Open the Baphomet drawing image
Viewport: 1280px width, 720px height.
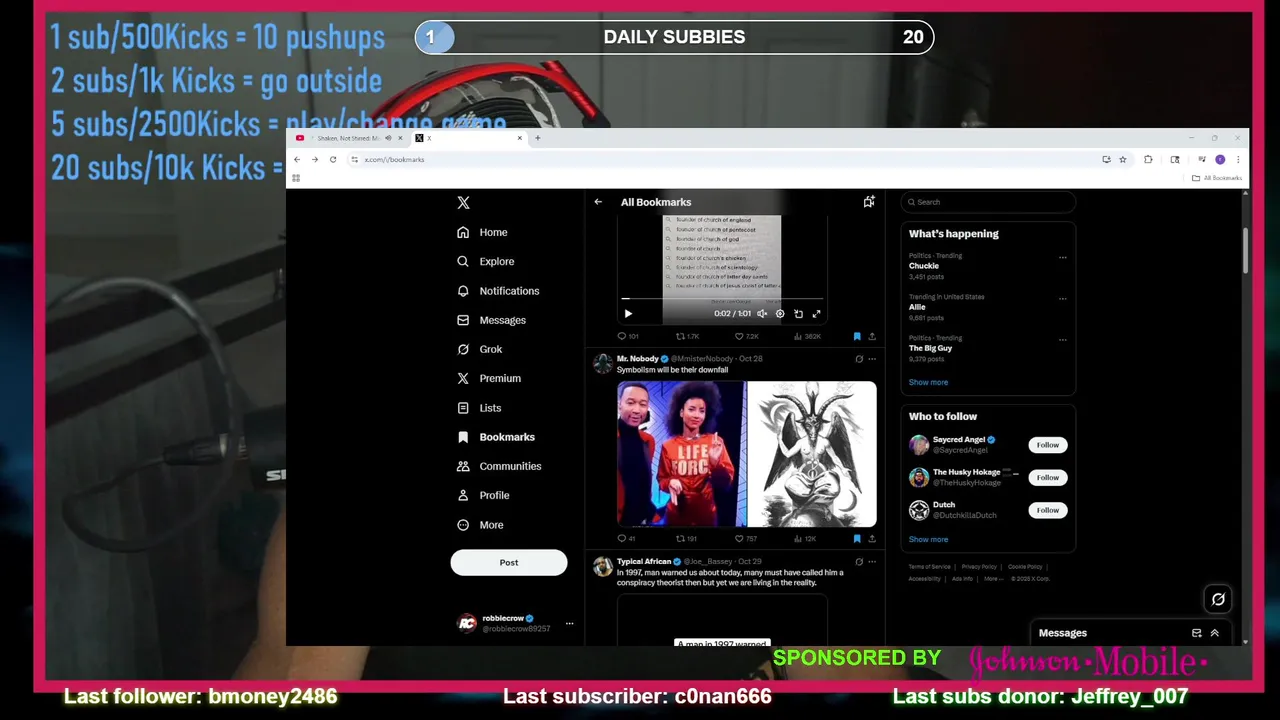click(x=812, y=454)
